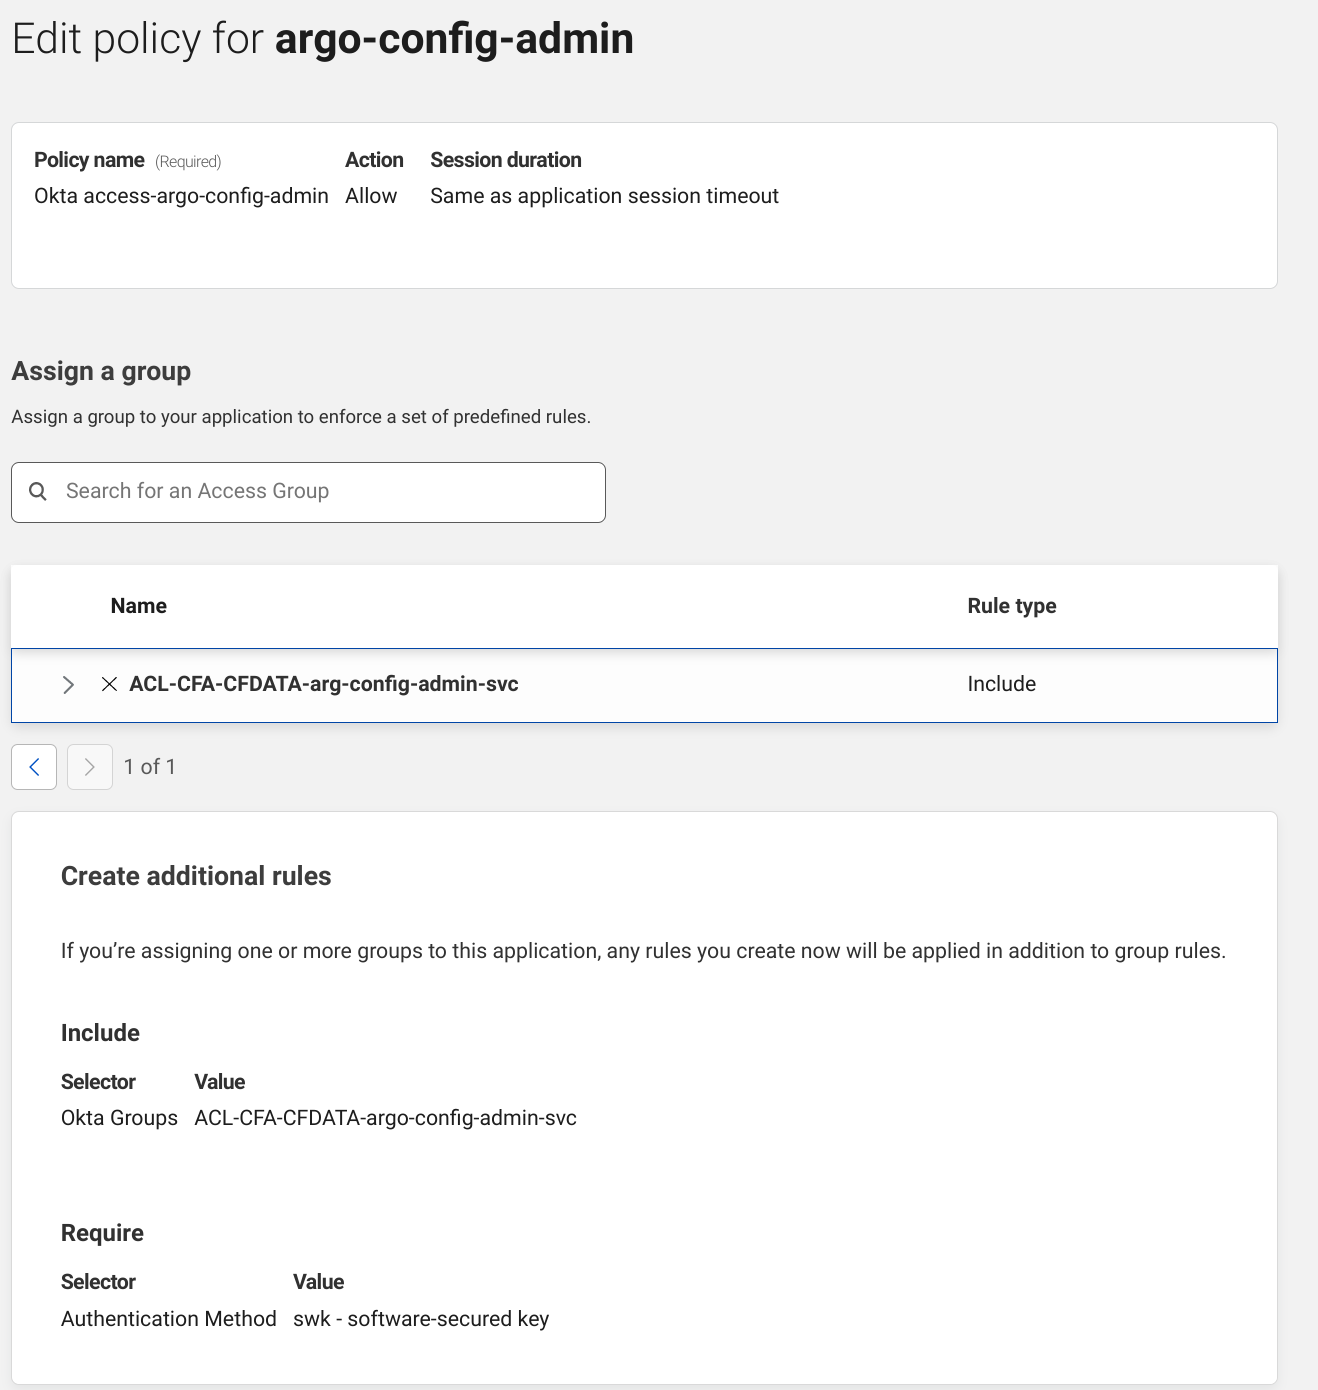1318x1390 pixels.
Task: Click the Name column header
Action: tap(139, 606)
